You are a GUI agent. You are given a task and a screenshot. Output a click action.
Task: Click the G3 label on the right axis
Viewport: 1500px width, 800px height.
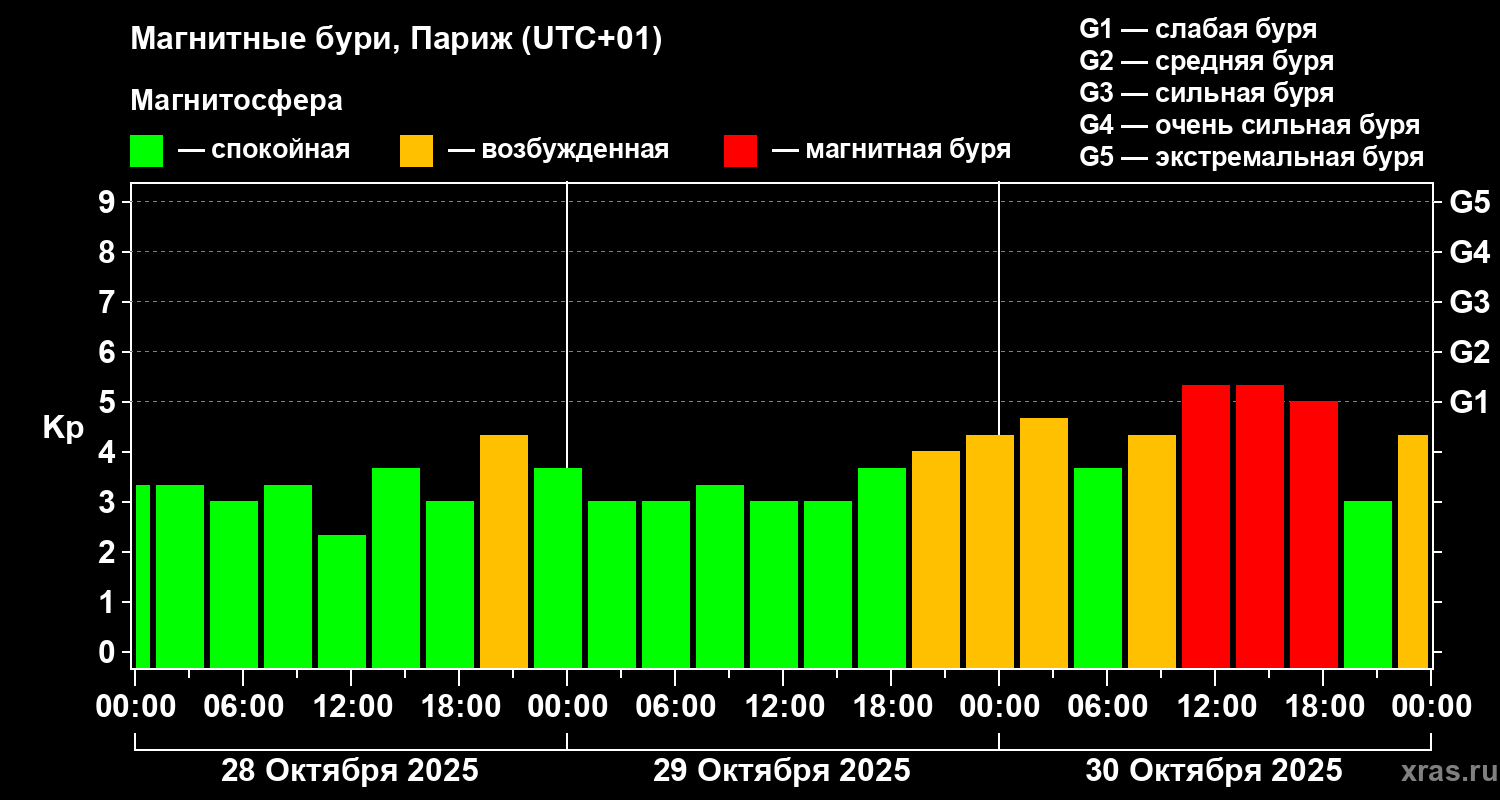pos(1469,302)
